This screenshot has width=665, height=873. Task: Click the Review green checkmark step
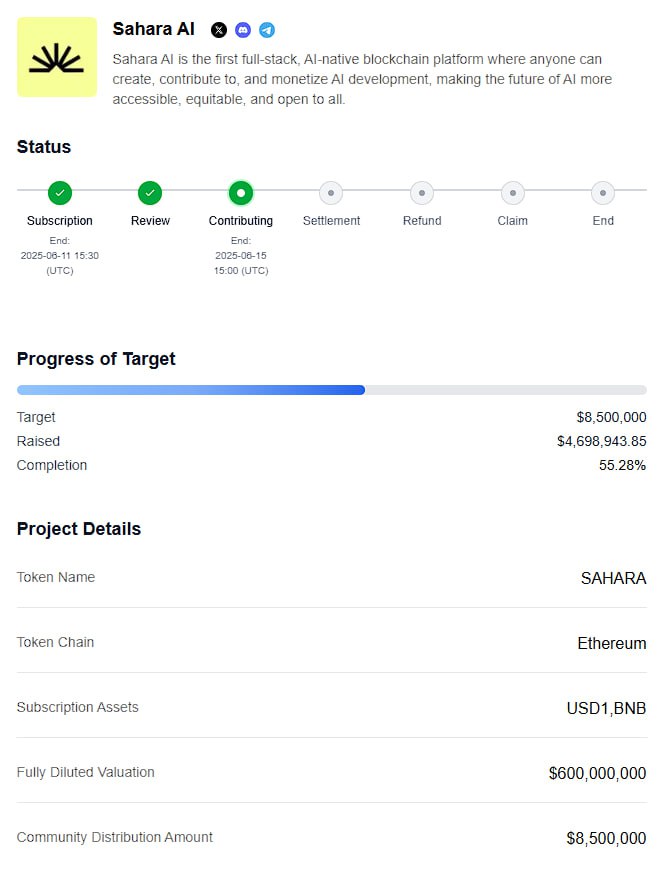[x=150, y=193]
